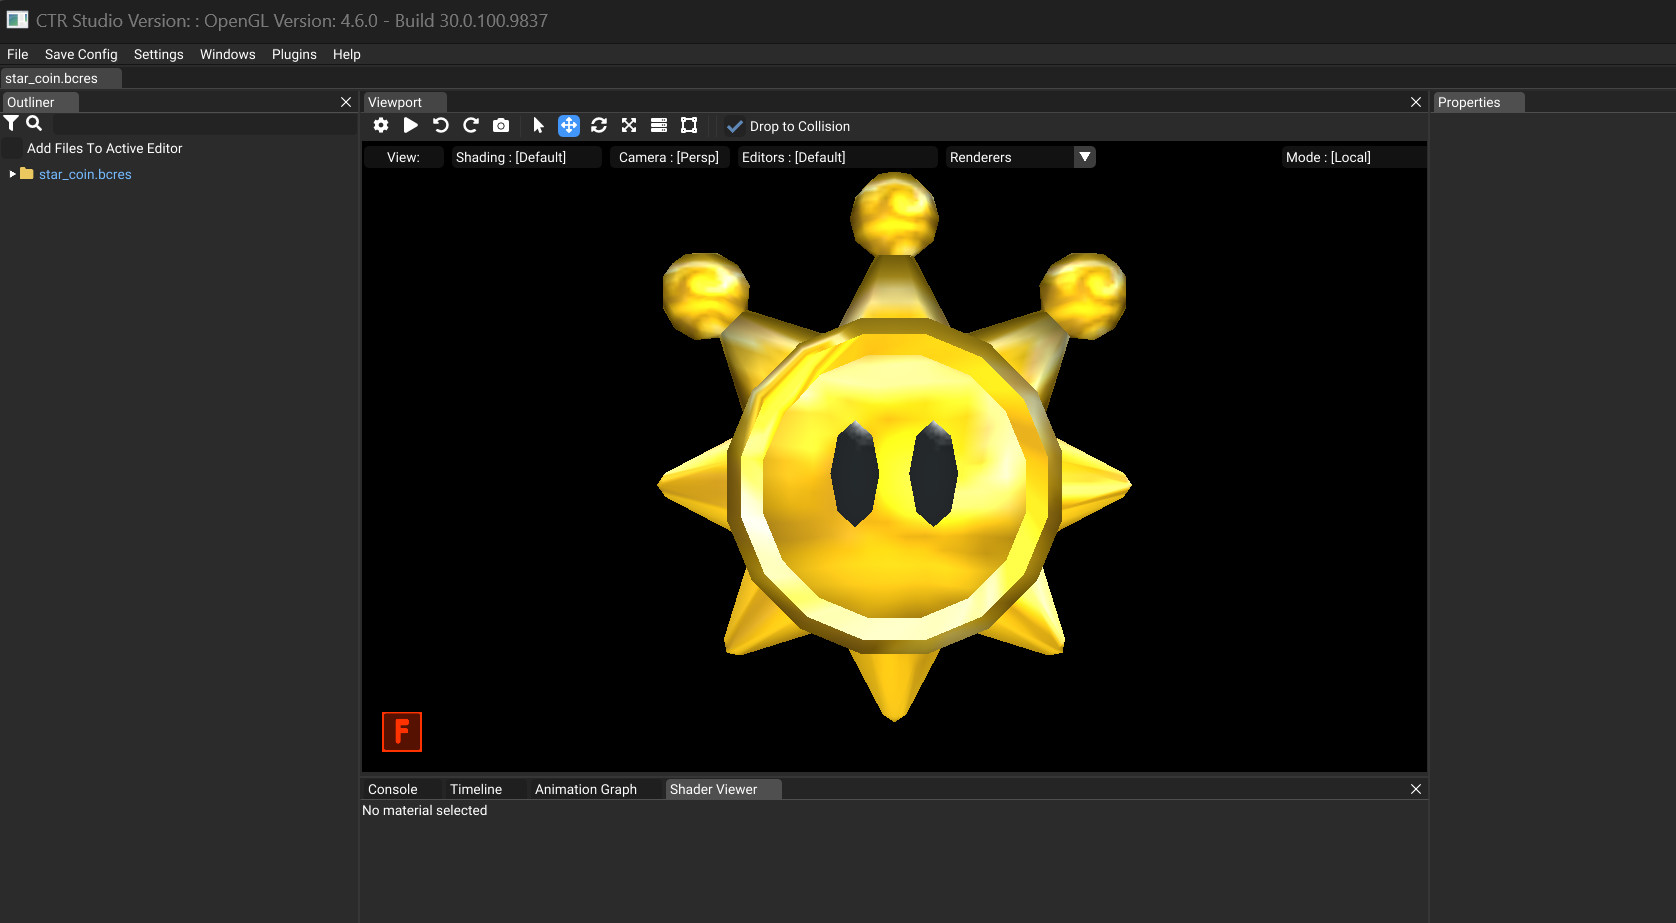The height and width of the screenshot is (923, 1676).
Task: Click the redo arrow icon
Action: coord(471,126)
